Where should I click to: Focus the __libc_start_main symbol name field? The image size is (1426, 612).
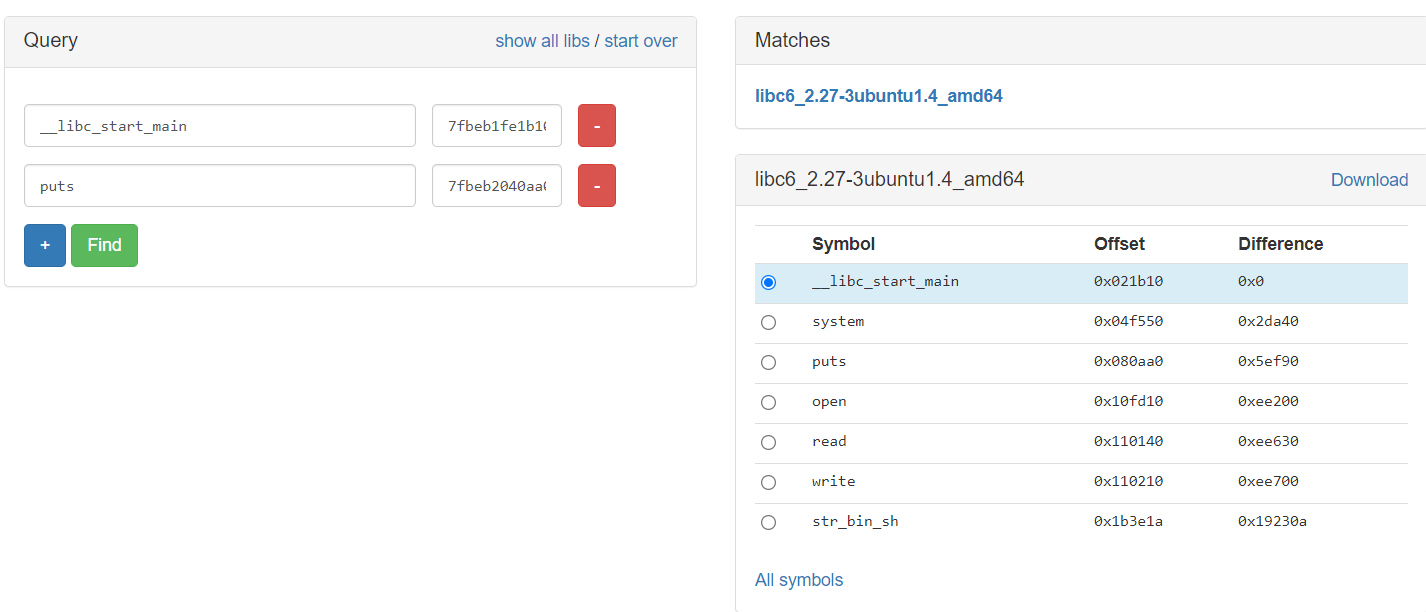(x=220, y=126)
